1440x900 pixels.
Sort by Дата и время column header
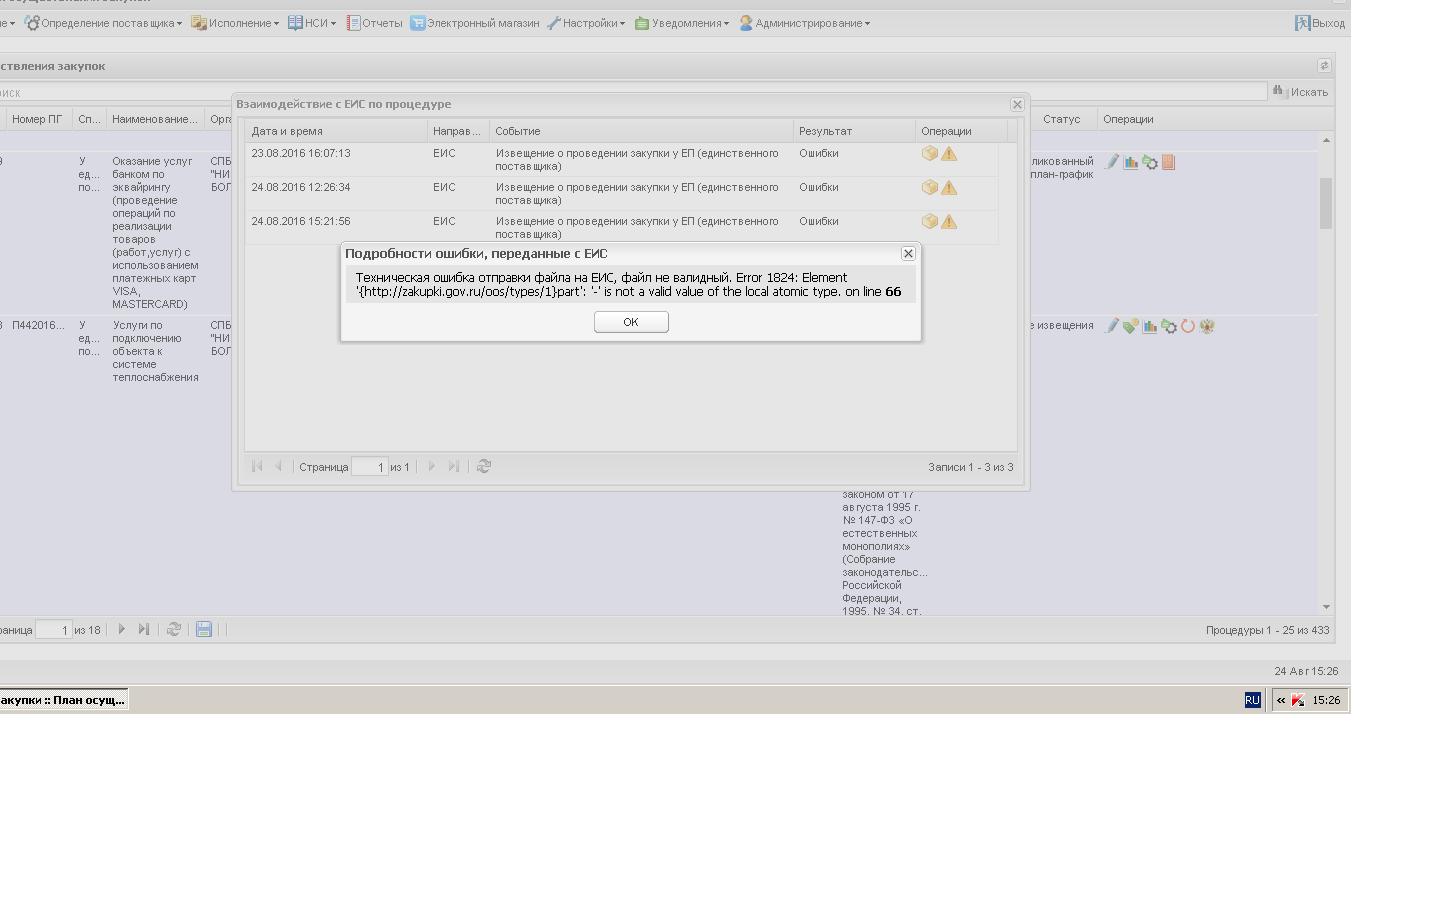tap(336, 131)
